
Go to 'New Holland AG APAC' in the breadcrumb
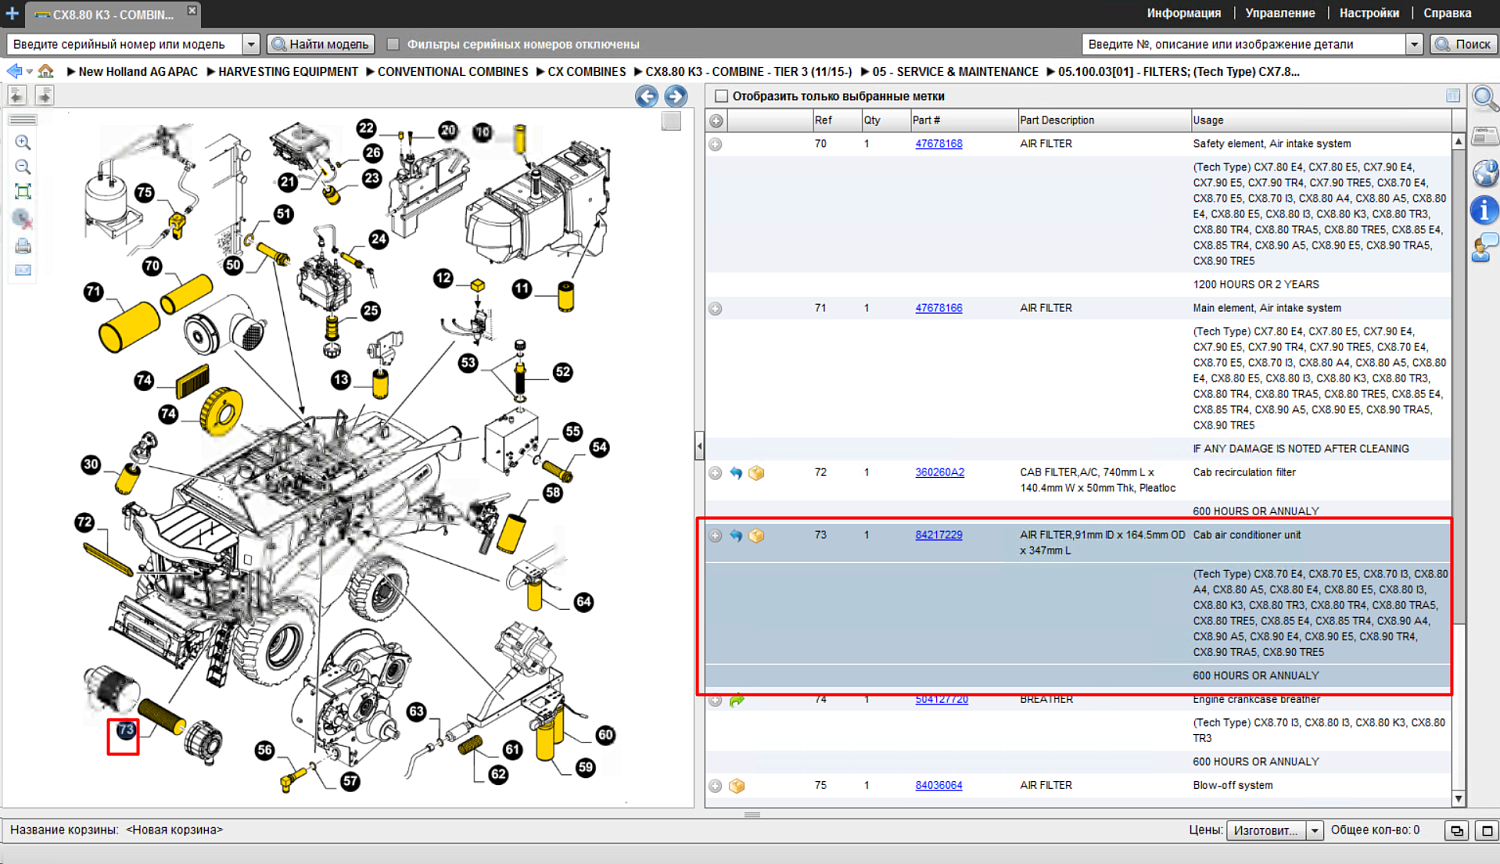(138, 72)
